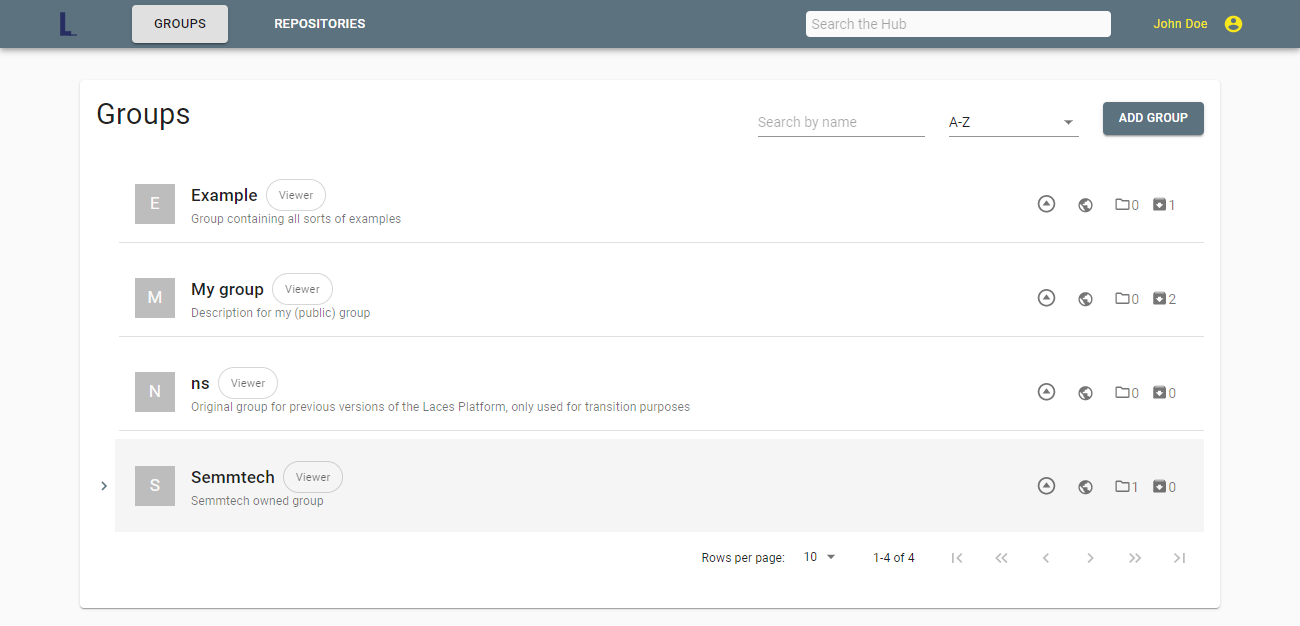Click the Viewer badge next to Semmtech
The width and height of the screenshot is (1300, 626).
point(313,477)
